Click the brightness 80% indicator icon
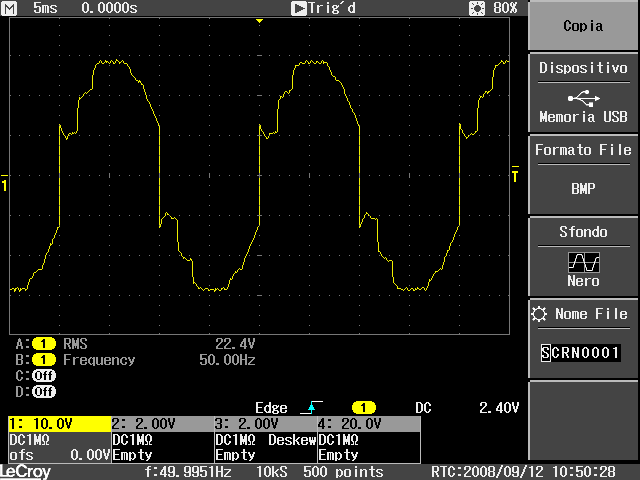The height and width of the screenshot is (480, 640). point(477,8)
